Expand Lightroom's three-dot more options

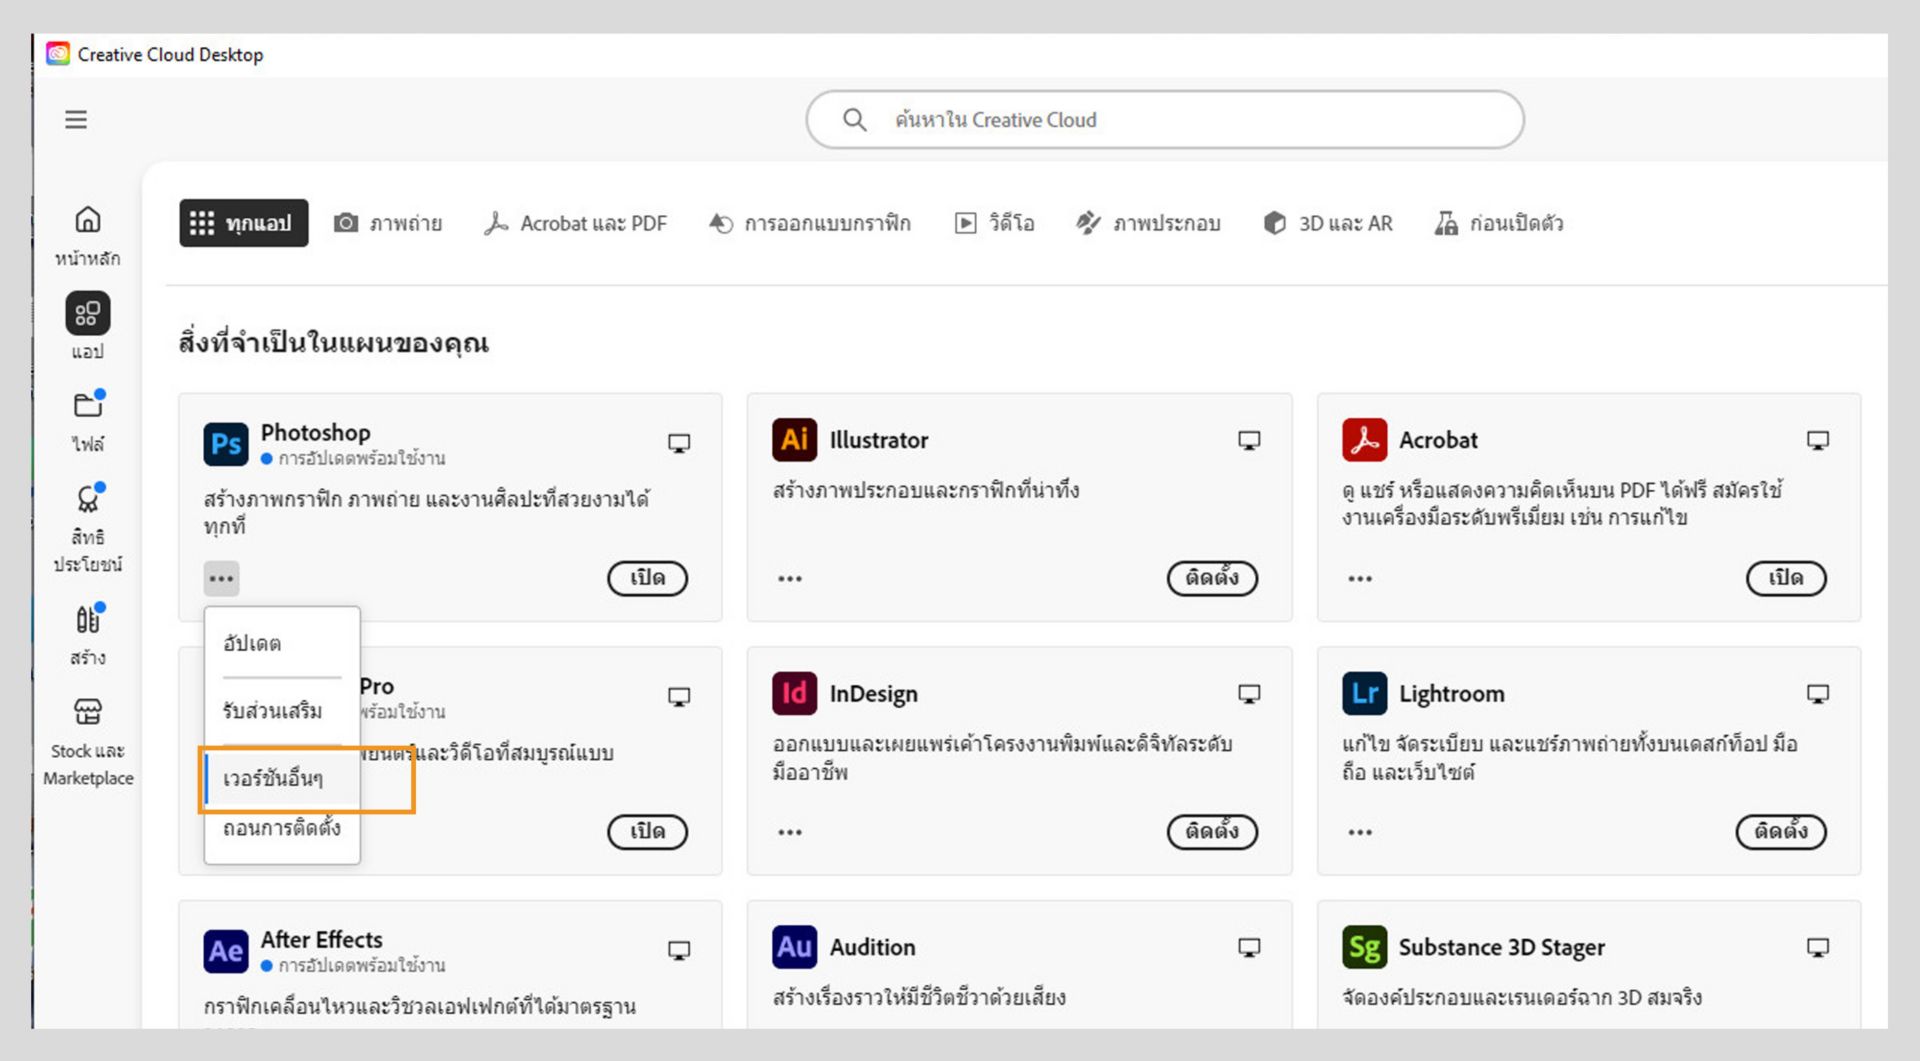coord(1360,832)
